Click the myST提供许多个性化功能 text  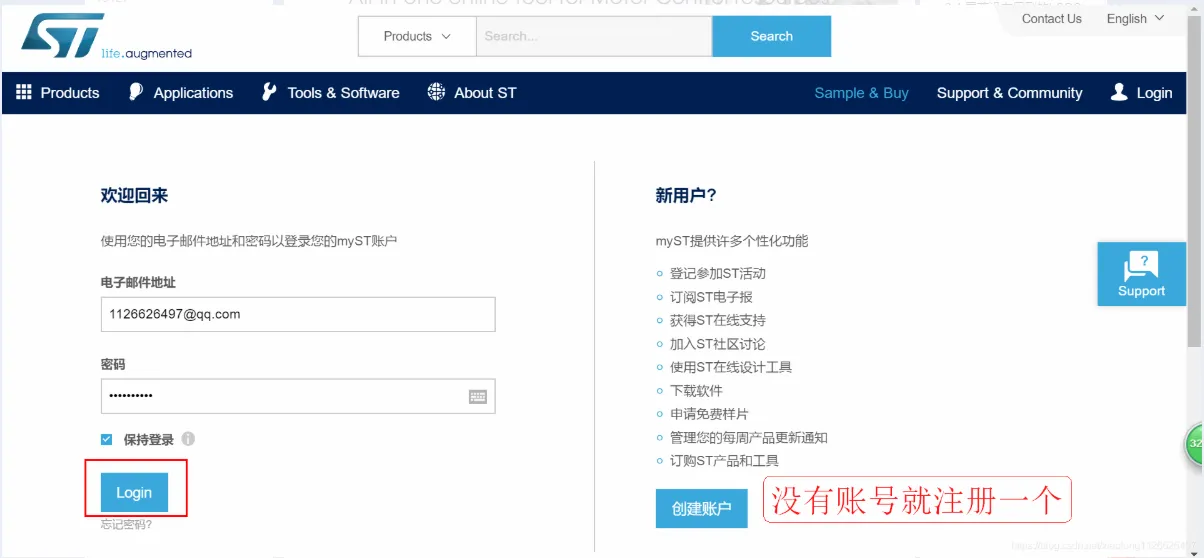732,241
